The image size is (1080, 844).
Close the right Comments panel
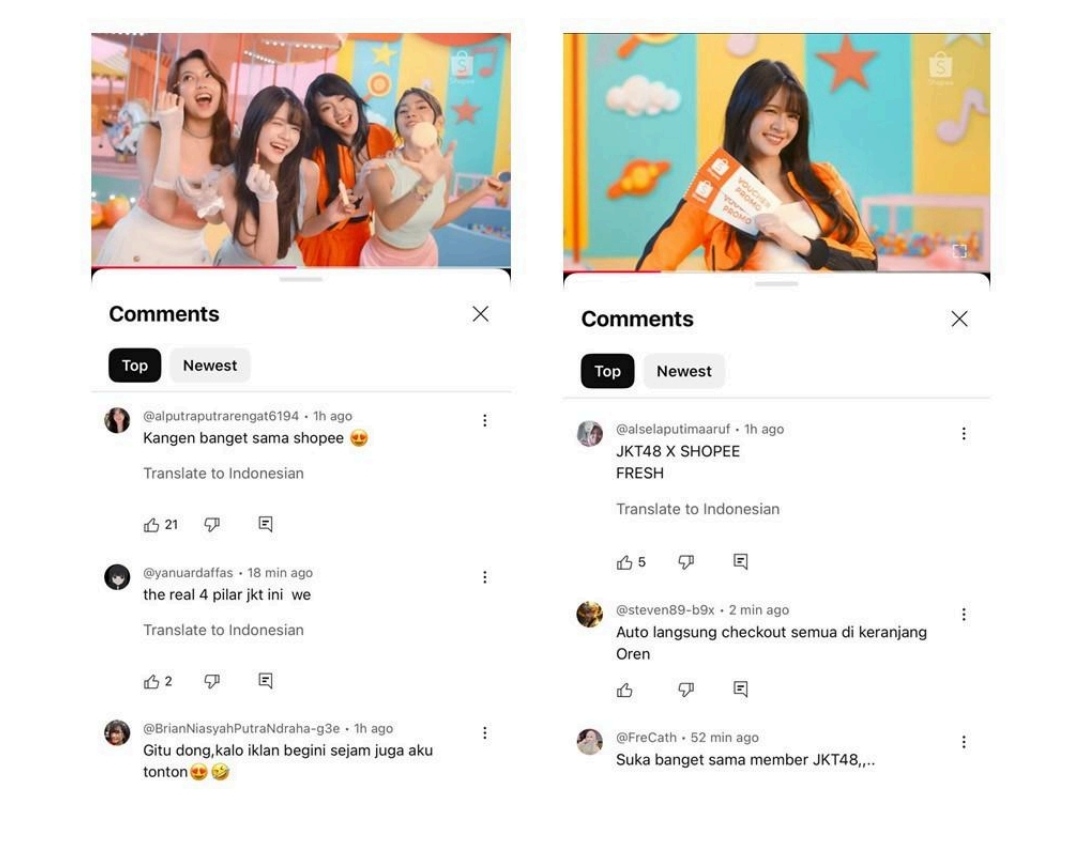coord(959,319)
